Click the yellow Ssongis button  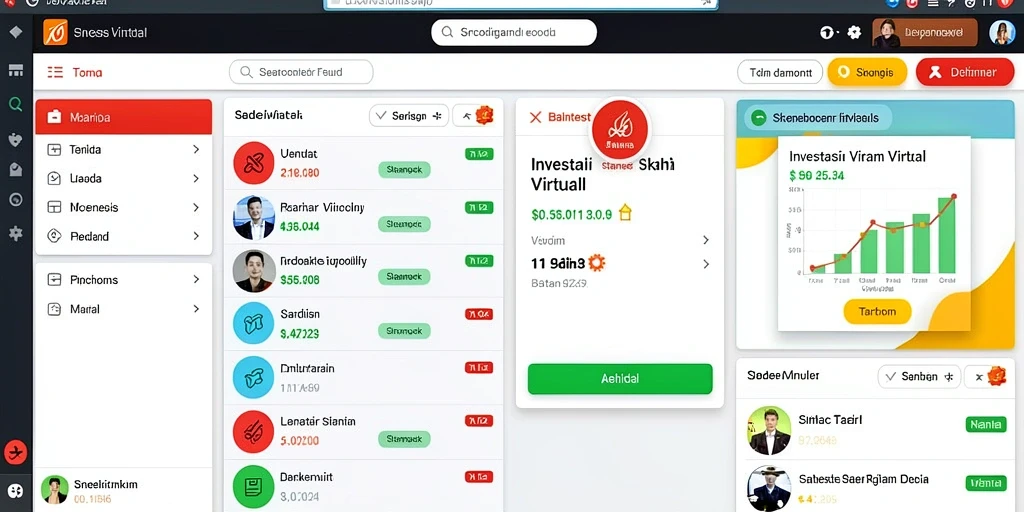tap(867, 72)
